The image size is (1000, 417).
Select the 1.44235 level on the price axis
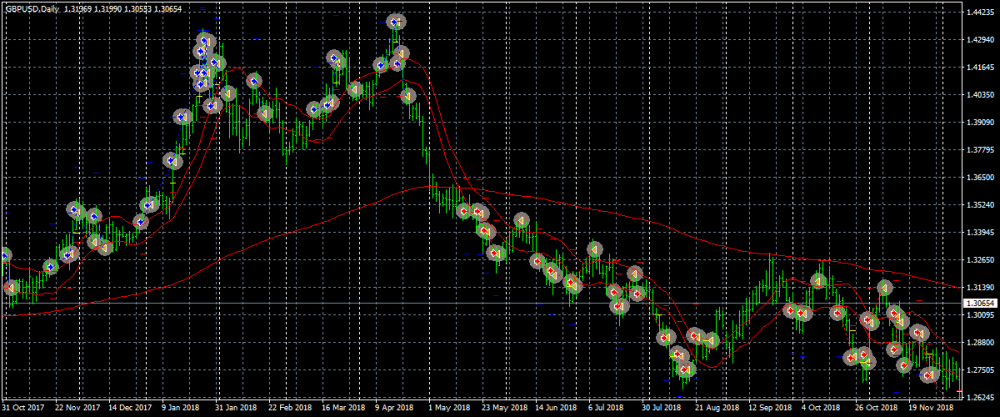tap(978, 12)
